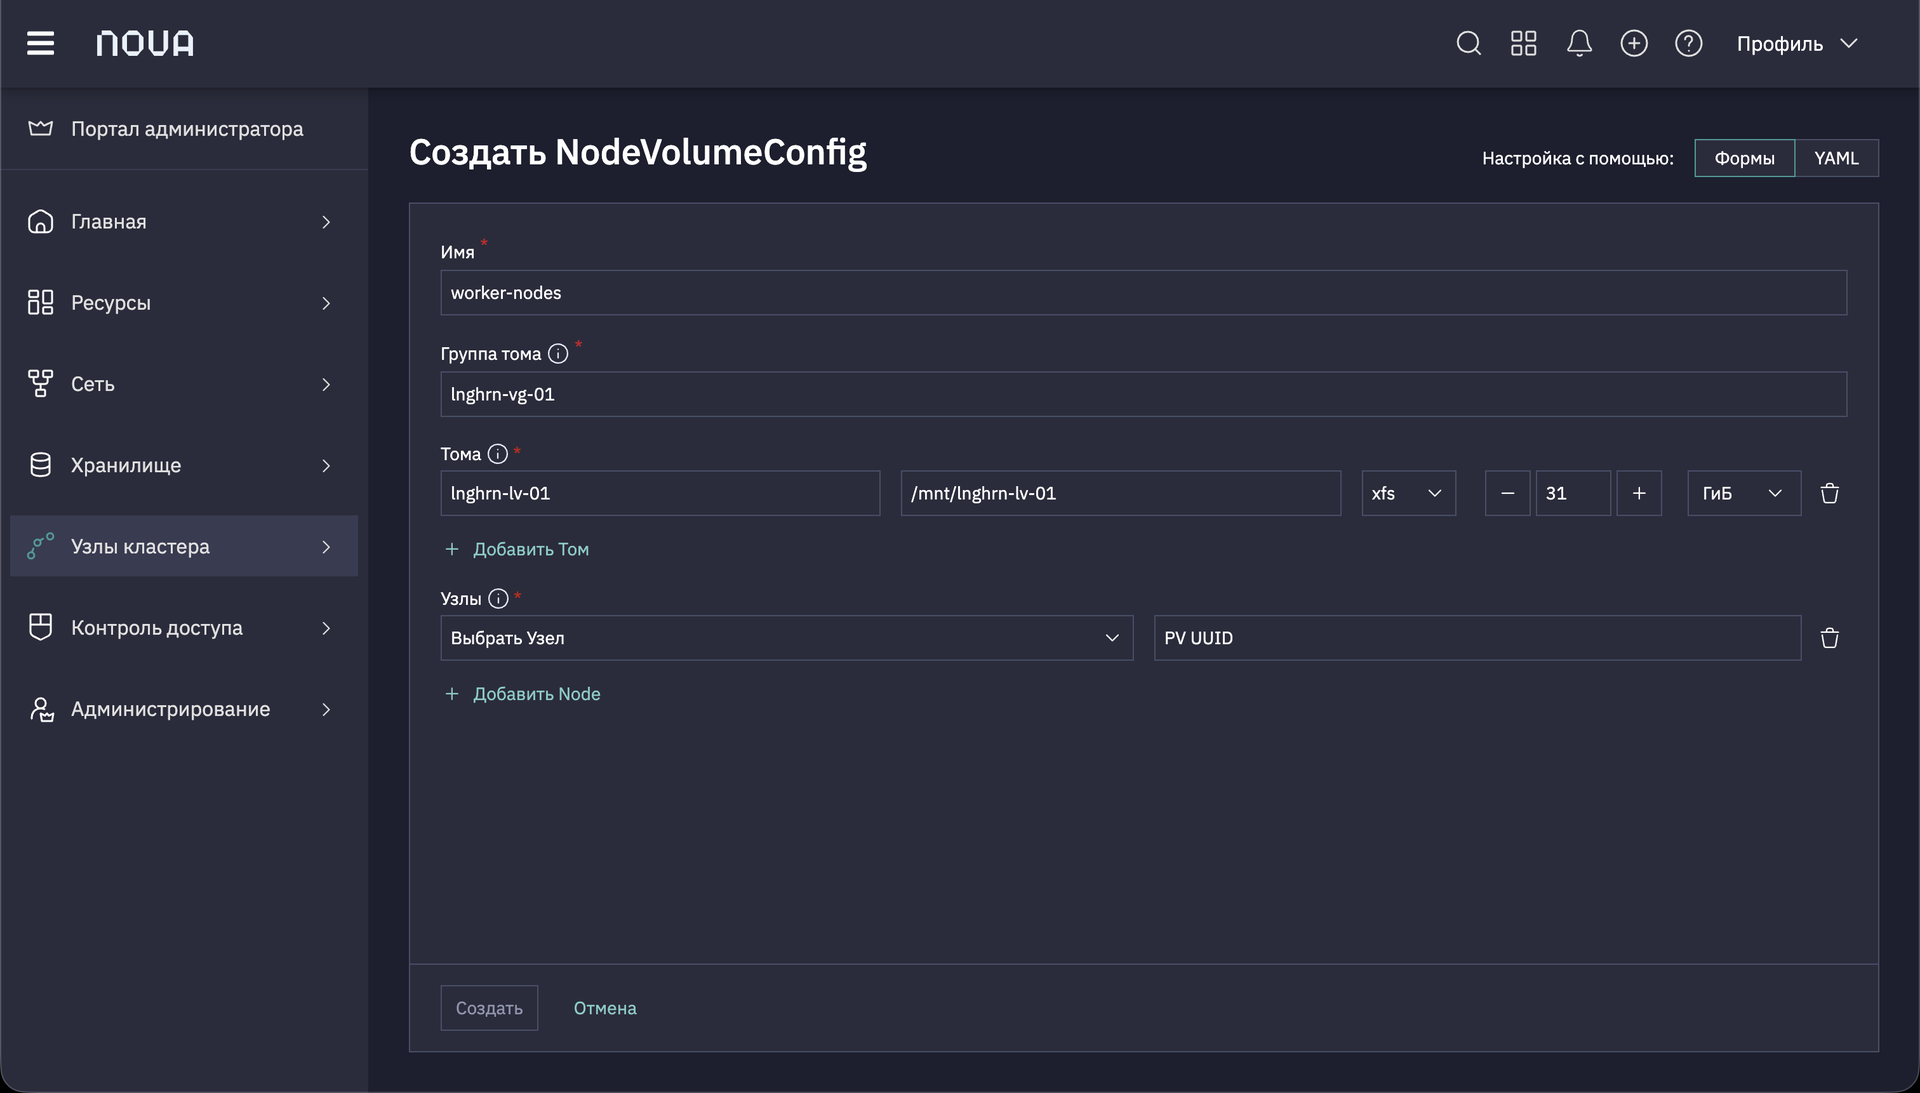Image resolution: width=1920 pixels, height=1093 pixels.
Task: Select the Главная menu item
Action: coord(184,222)
